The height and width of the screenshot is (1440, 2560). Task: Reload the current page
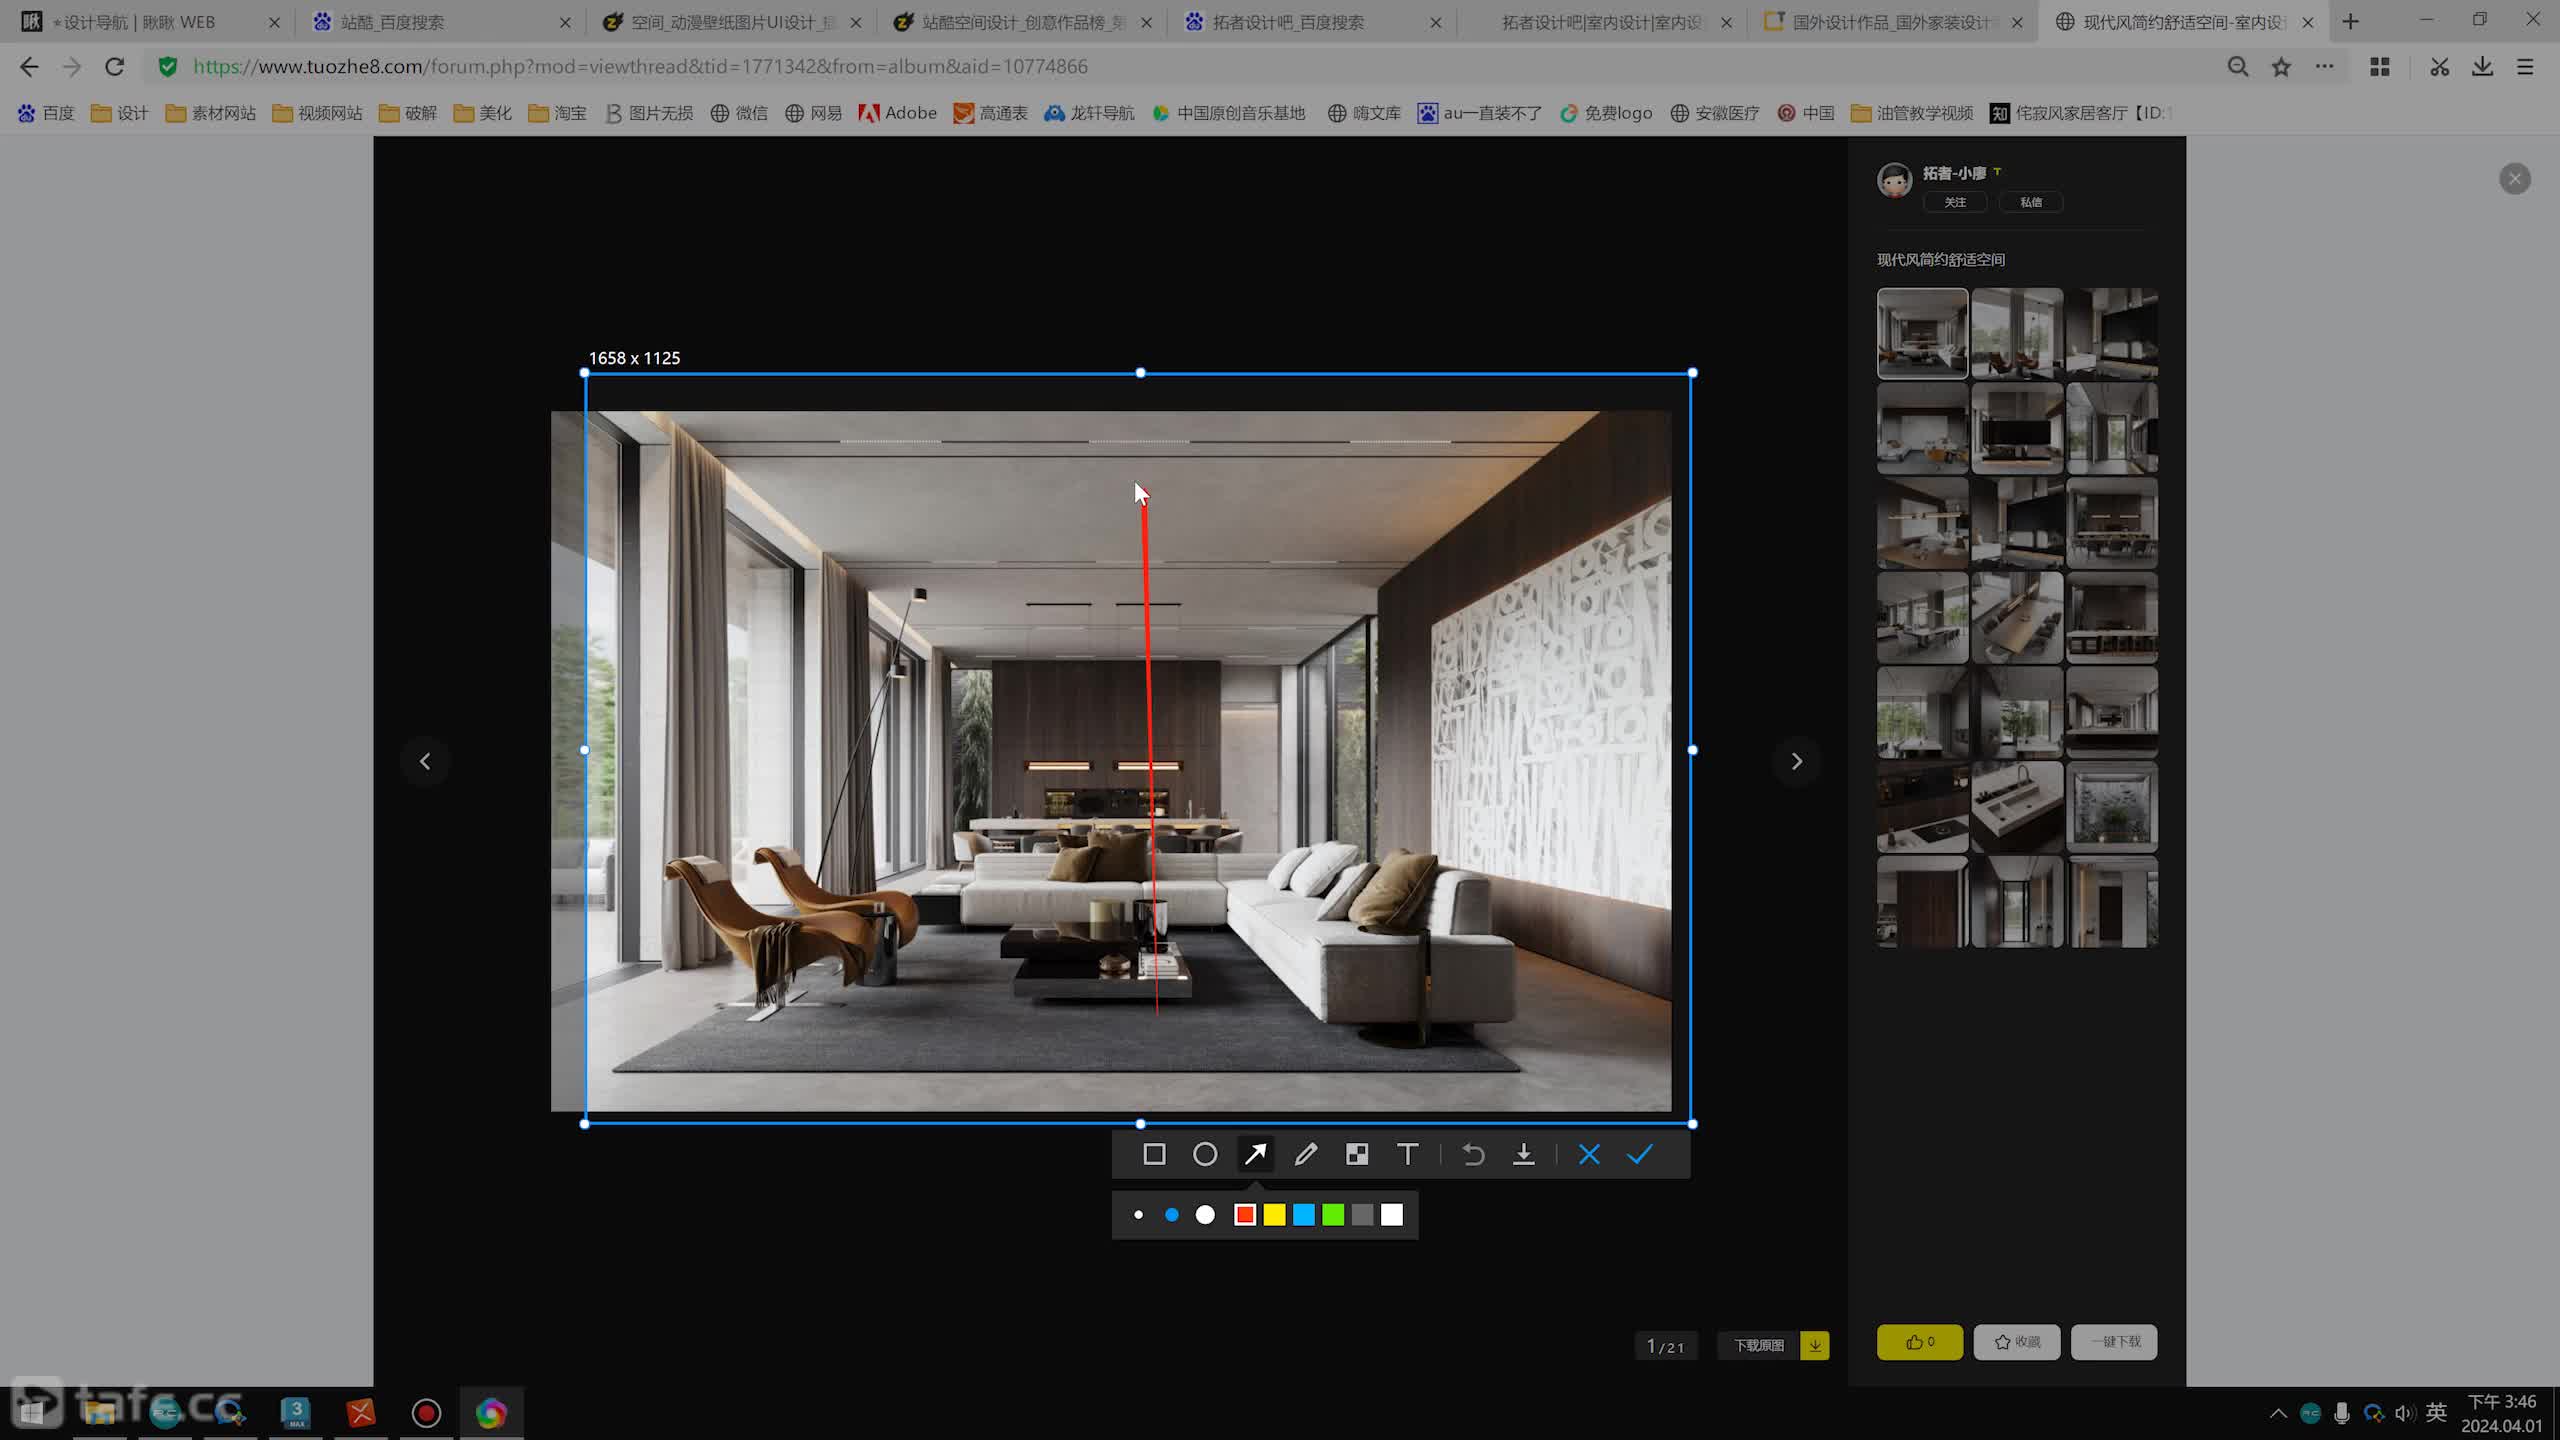pos(115,67)
